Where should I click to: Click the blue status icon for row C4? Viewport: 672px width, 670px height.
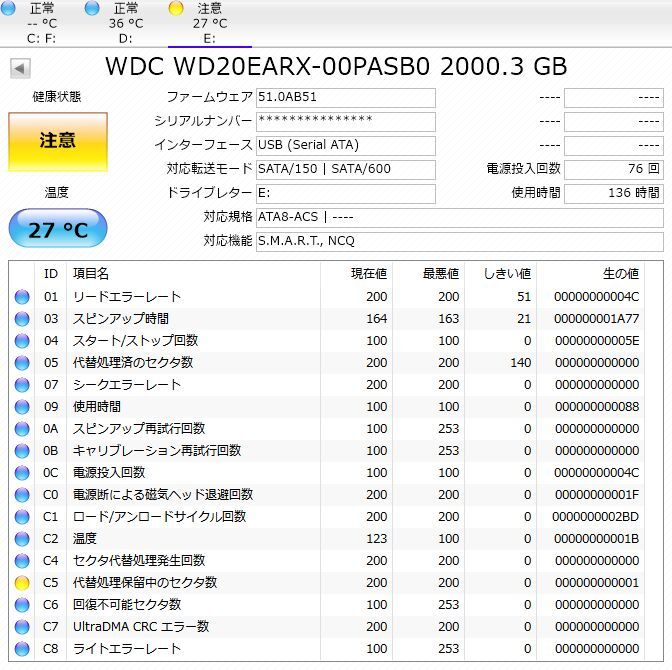pyautogui.click(x=22, y=561)
